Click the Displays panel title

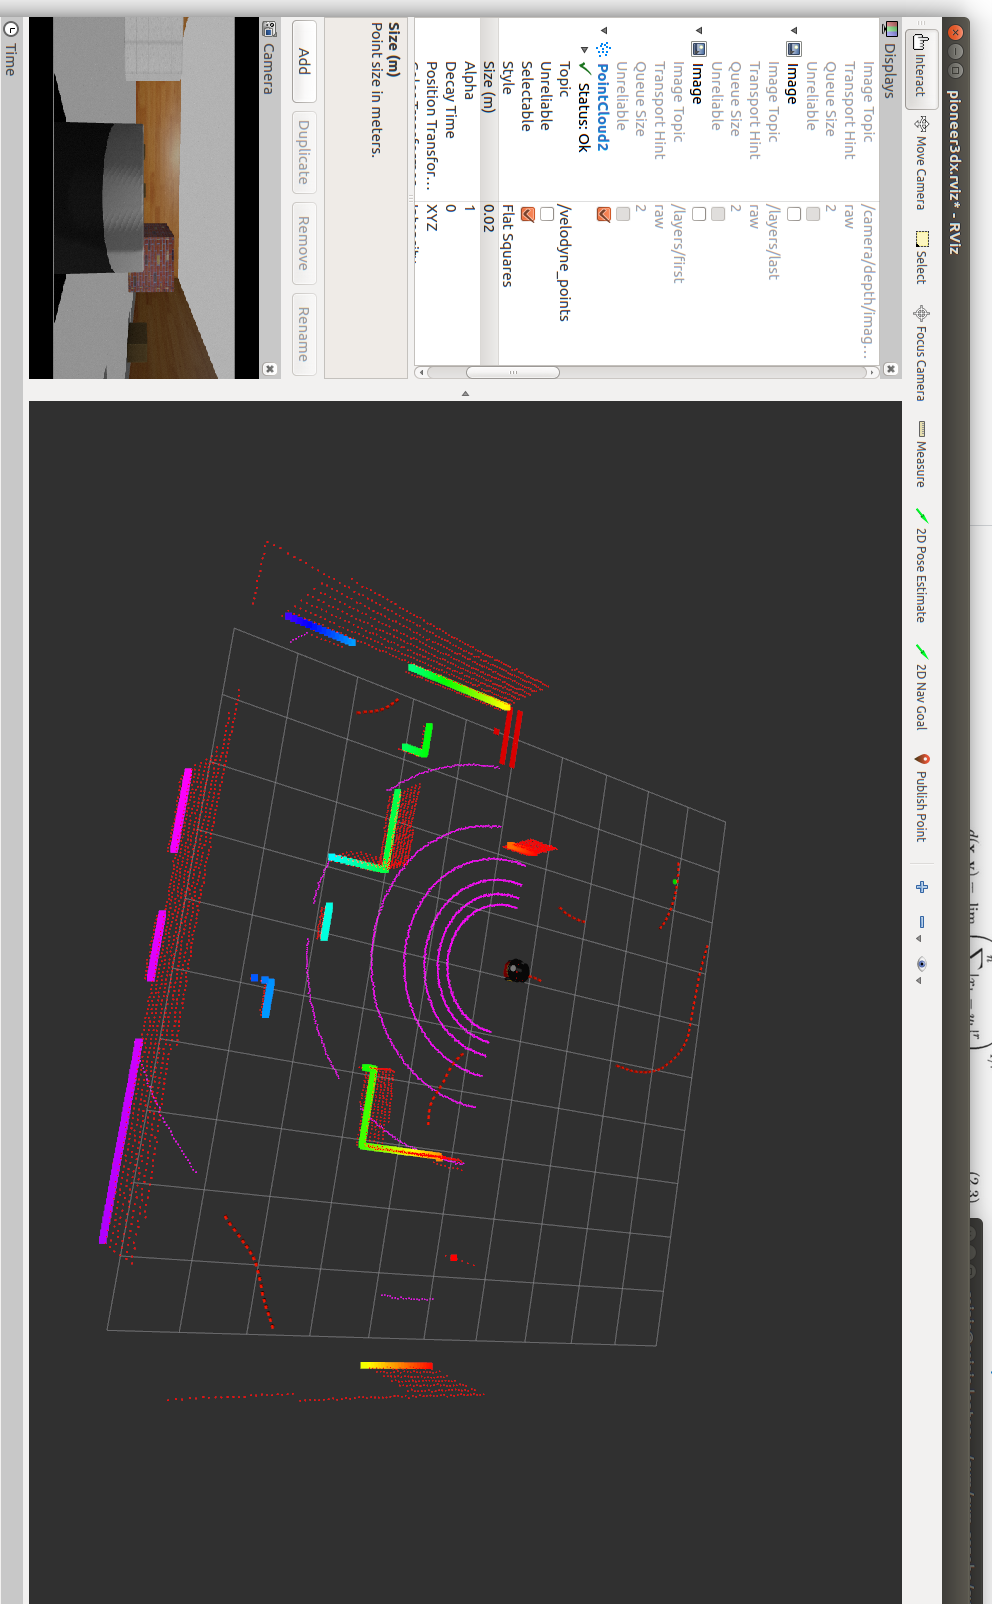coord(890,71)
